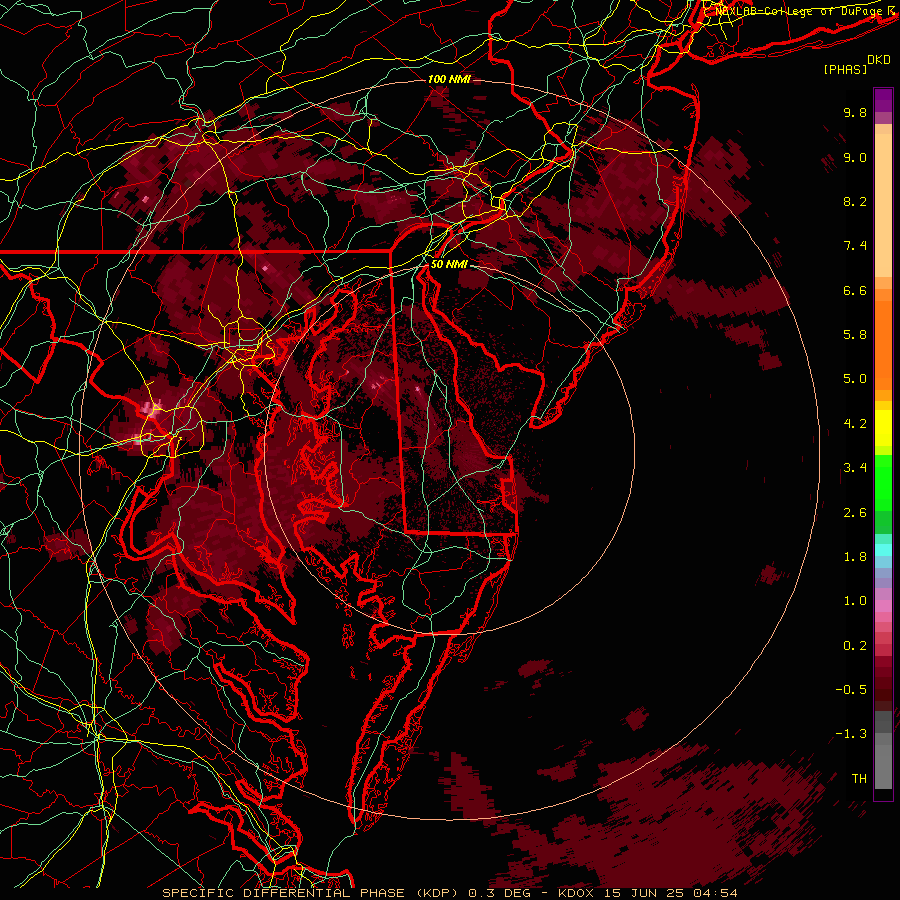The width and height of the screenshot is (900, 900).
Task: Pick the green segment of the color bar
Action: [883, 482]
